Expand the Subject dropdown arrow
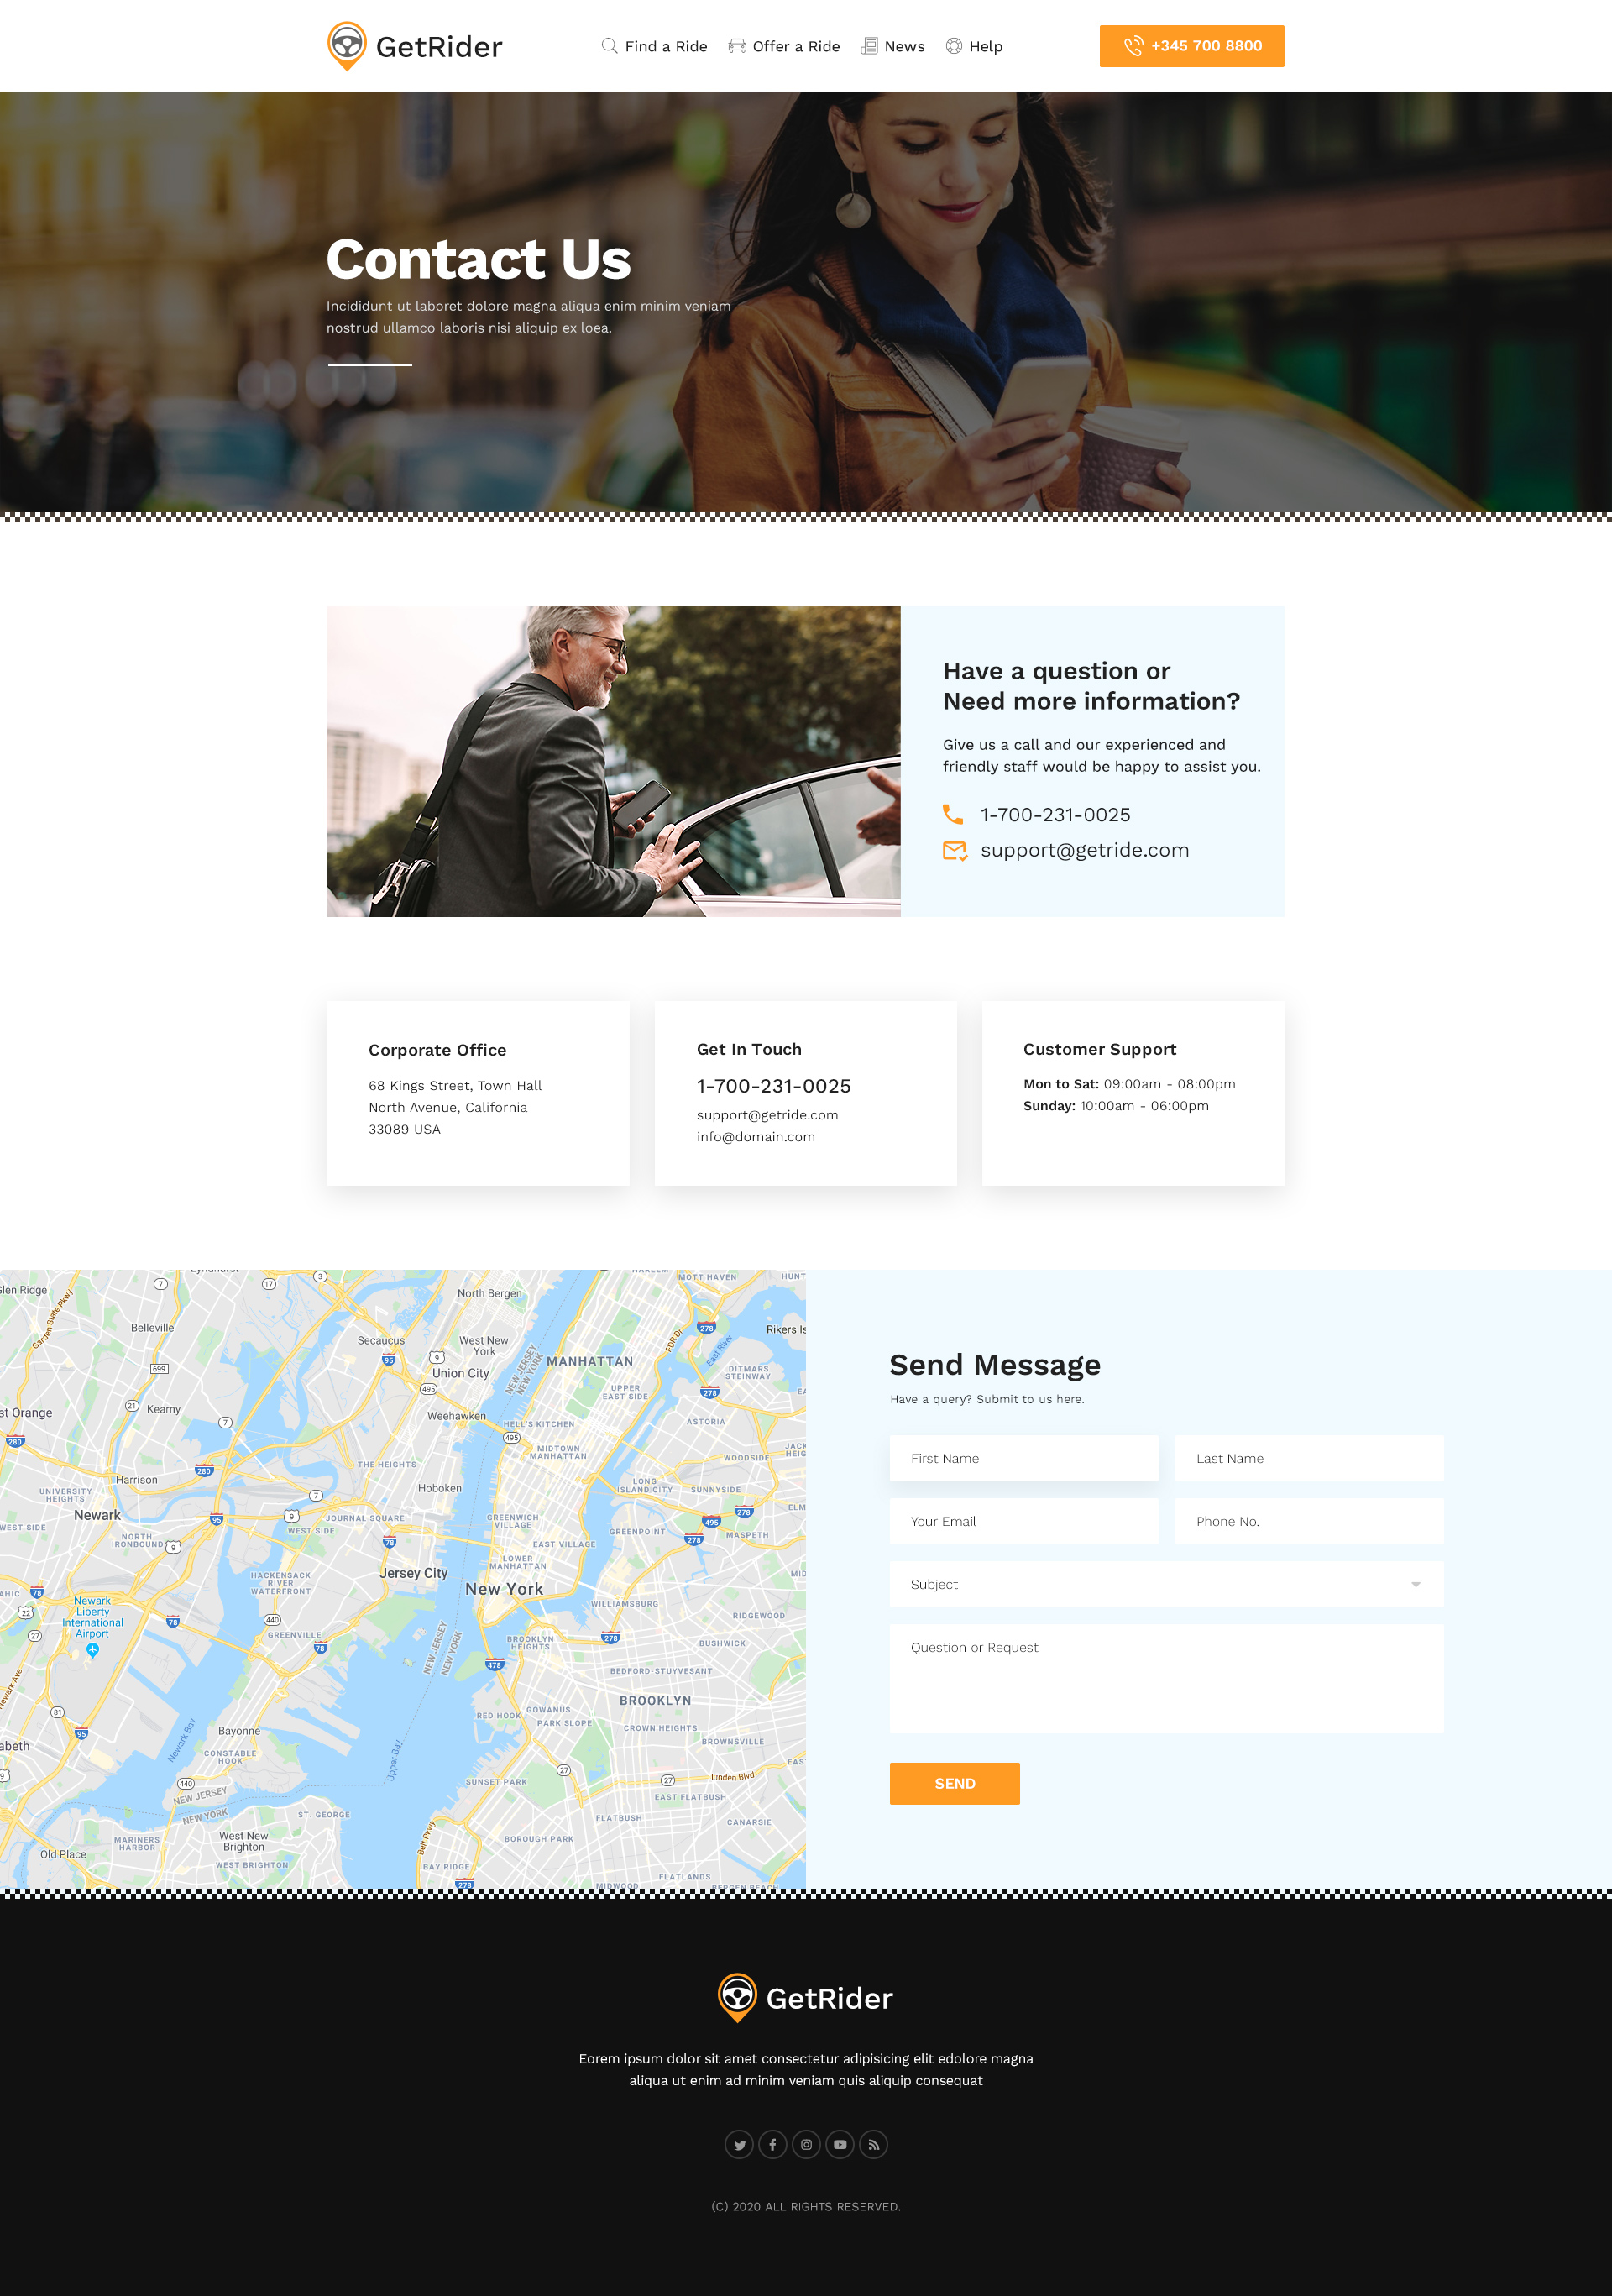 [x=1415, y=1584]
